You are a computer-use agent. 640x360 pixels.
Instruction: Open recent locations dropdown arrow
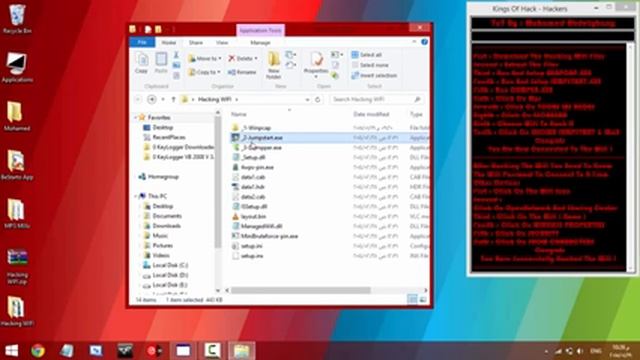click(x=163, y=99)
